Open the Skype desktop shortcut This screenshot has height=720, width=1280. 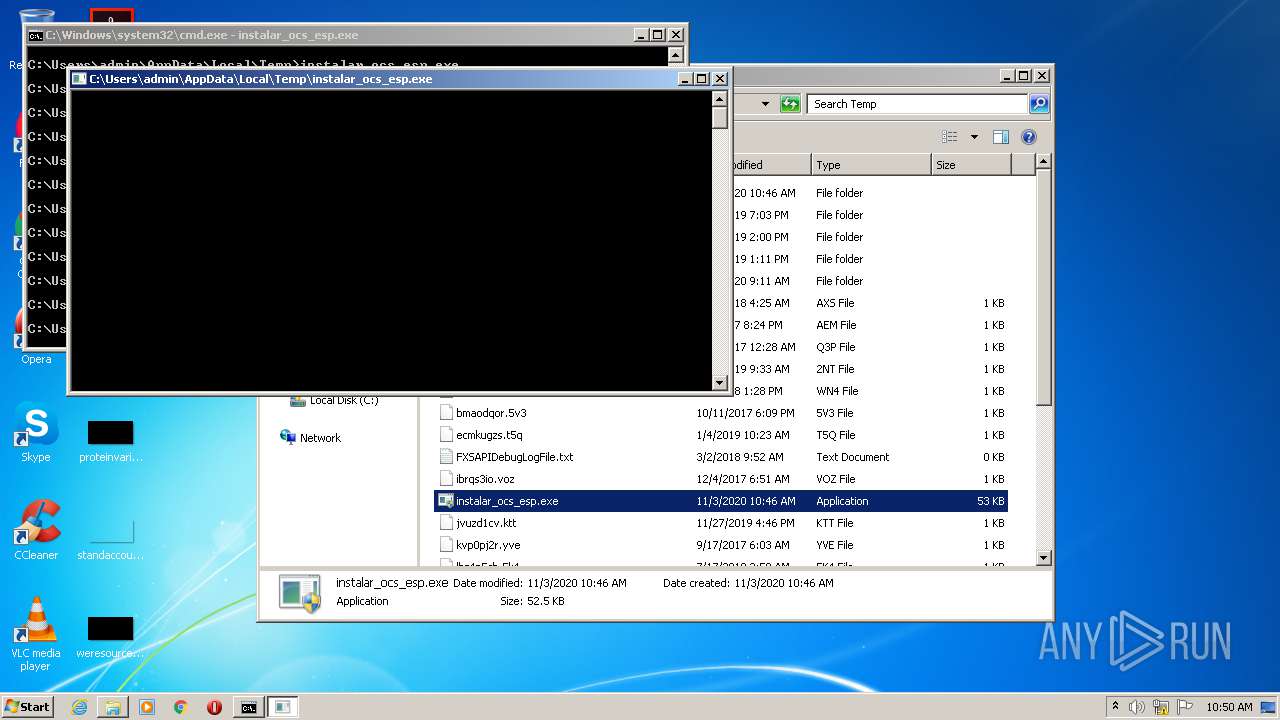click(x=35, y=433)
